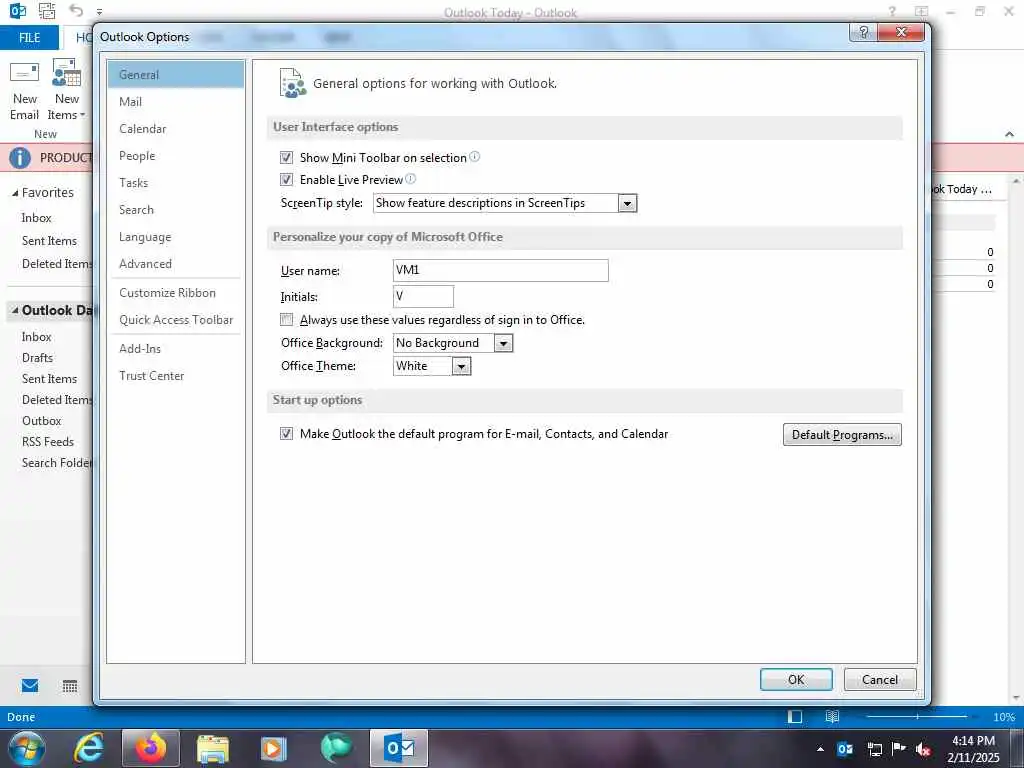This screenshot has width=1024, height=768.
Task: Click the Outlook logo icon in title bar
Action: tap(18, 10)
